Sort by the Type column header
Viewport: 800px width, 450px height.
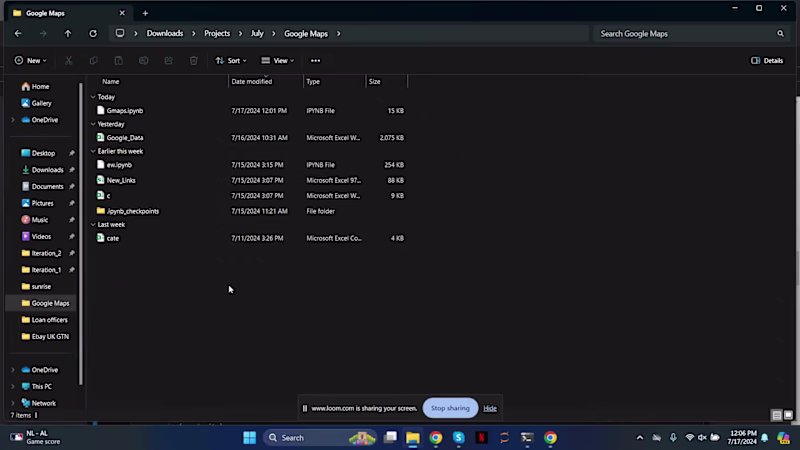point(313,82)
